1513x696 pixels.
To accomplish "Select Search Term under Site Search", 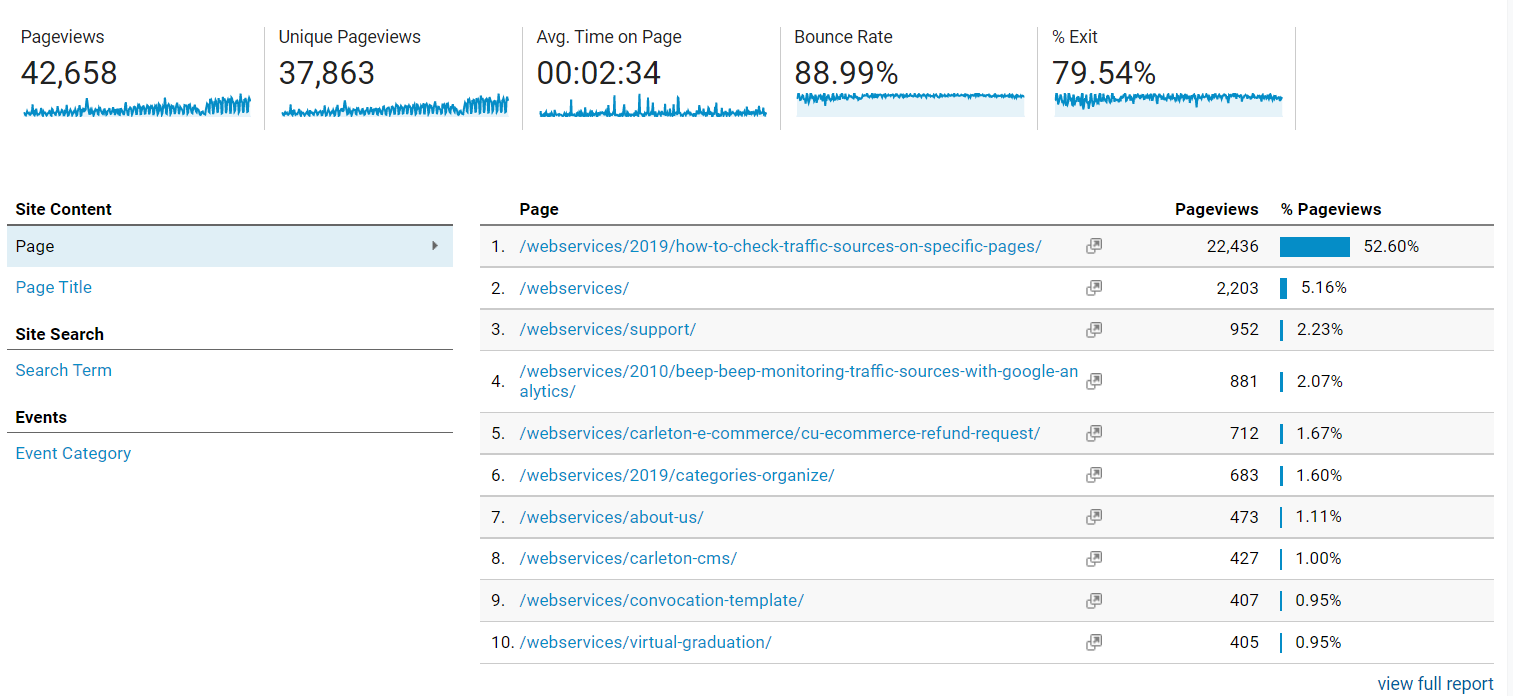I will (x=64, y=370).
